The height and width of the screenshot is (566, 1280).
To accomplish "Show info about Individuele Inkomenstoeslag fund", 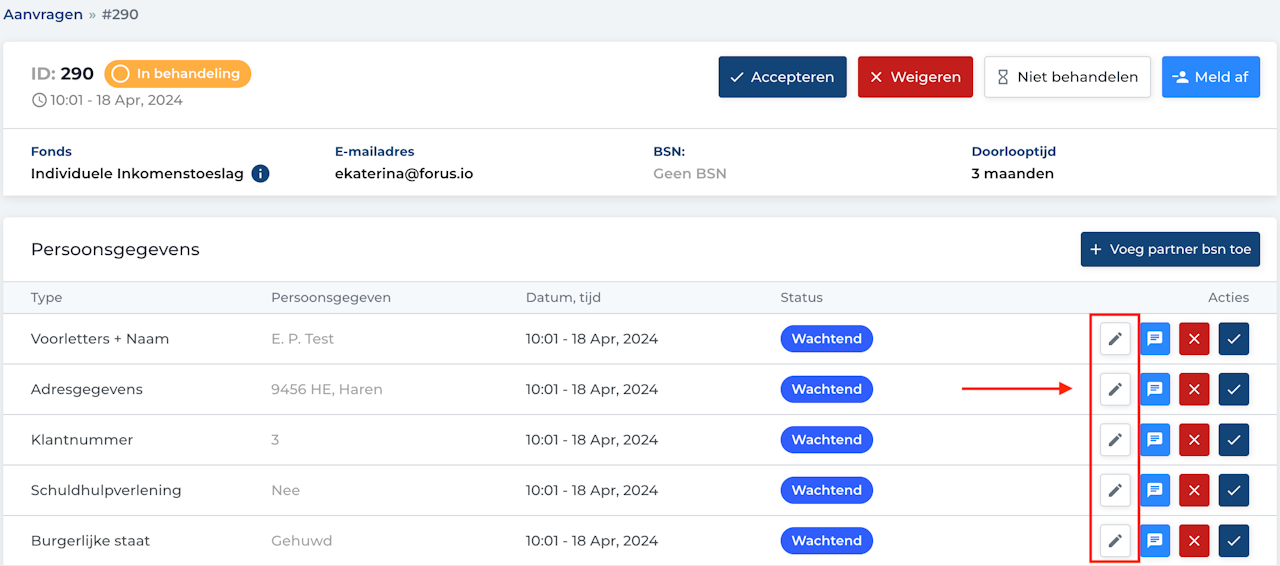I will coord(260,174).
